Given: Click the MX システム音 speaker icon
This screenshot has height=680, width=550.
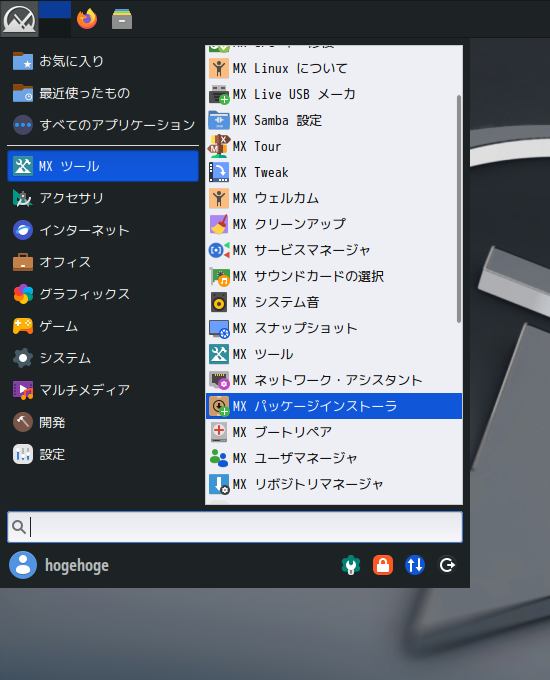Looking at the screenshot, I should tap(219, 302).
